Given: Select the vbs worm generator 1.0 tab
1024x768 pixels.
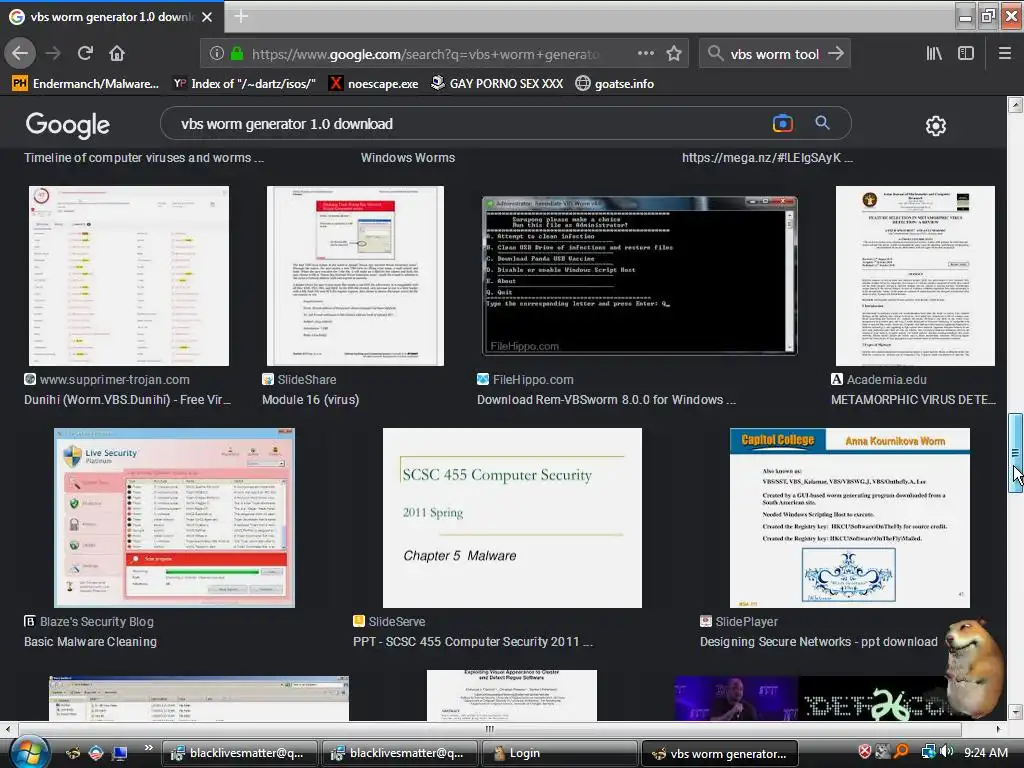Looking at the screenshot, I should point(111,17).
